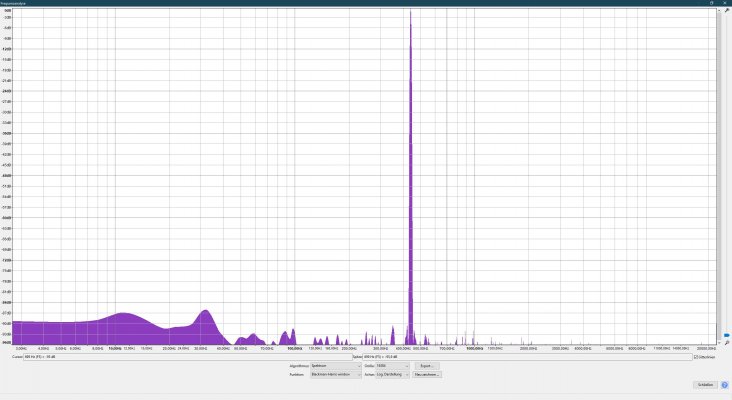The height and width of the screenshot is (400, 732).
Task: Open the blue help question mark icon
Action: coord(725,385)
